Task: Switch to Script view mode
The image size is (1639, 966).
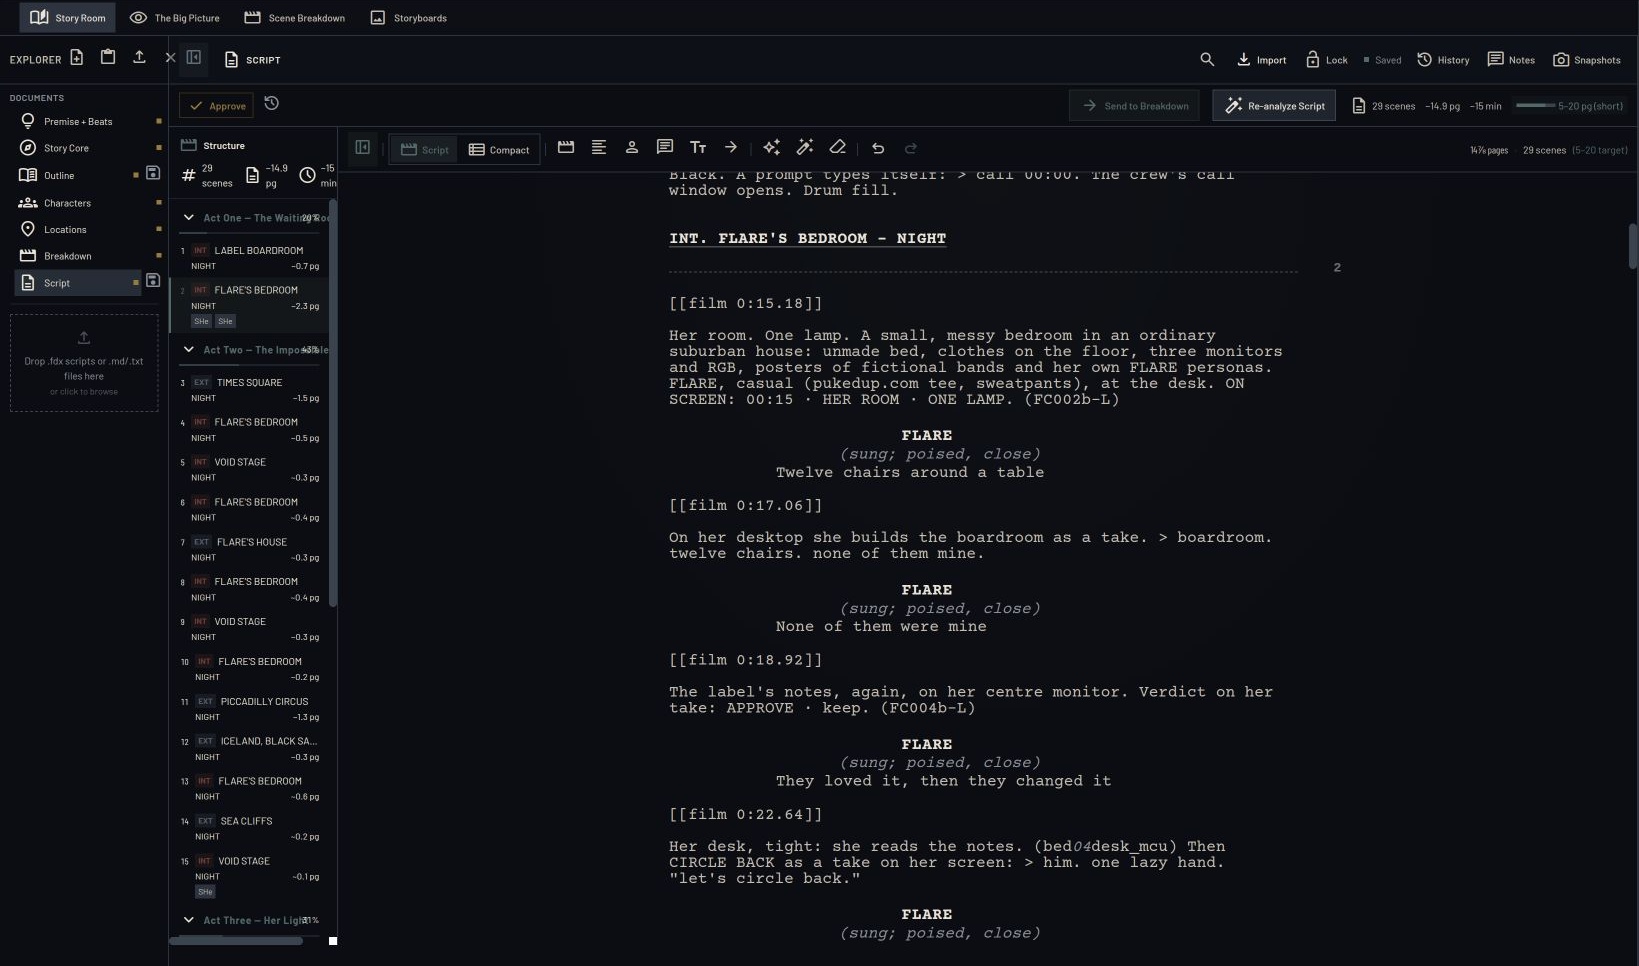Action: [x=424, y=149]
